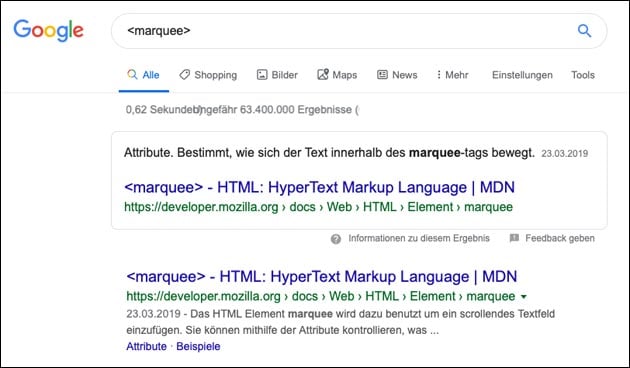This screenshot has height=368, width=630.
Task: Open the Beispiele sitelink
Action: [198, 346]
